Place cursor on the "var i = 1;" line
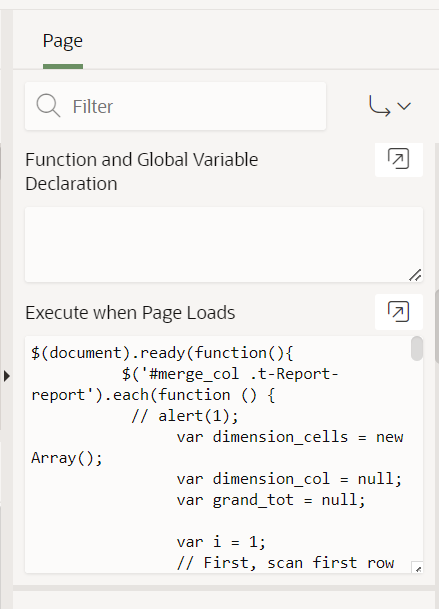Viewport: 439px width, 609px height. pyautogui.click(x=221, y=542)
